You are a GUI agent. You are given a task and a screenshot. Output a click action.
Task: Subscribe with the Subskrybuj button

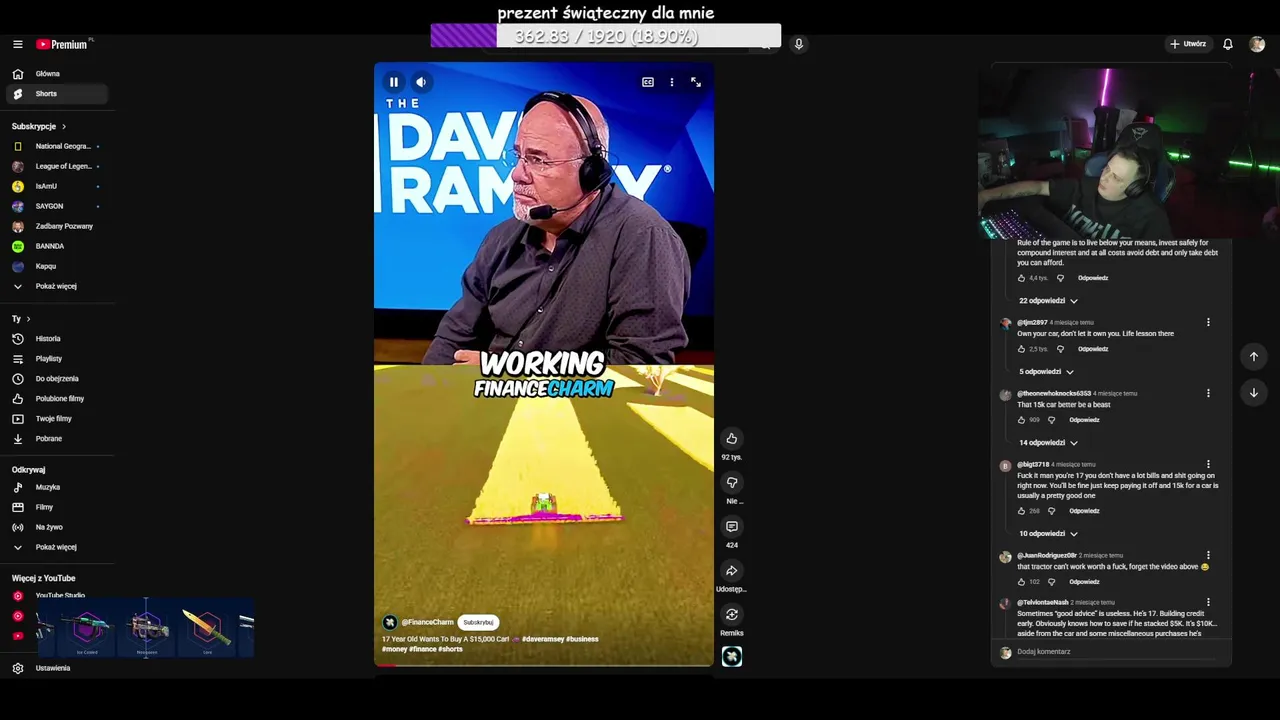tap(478, 622)
